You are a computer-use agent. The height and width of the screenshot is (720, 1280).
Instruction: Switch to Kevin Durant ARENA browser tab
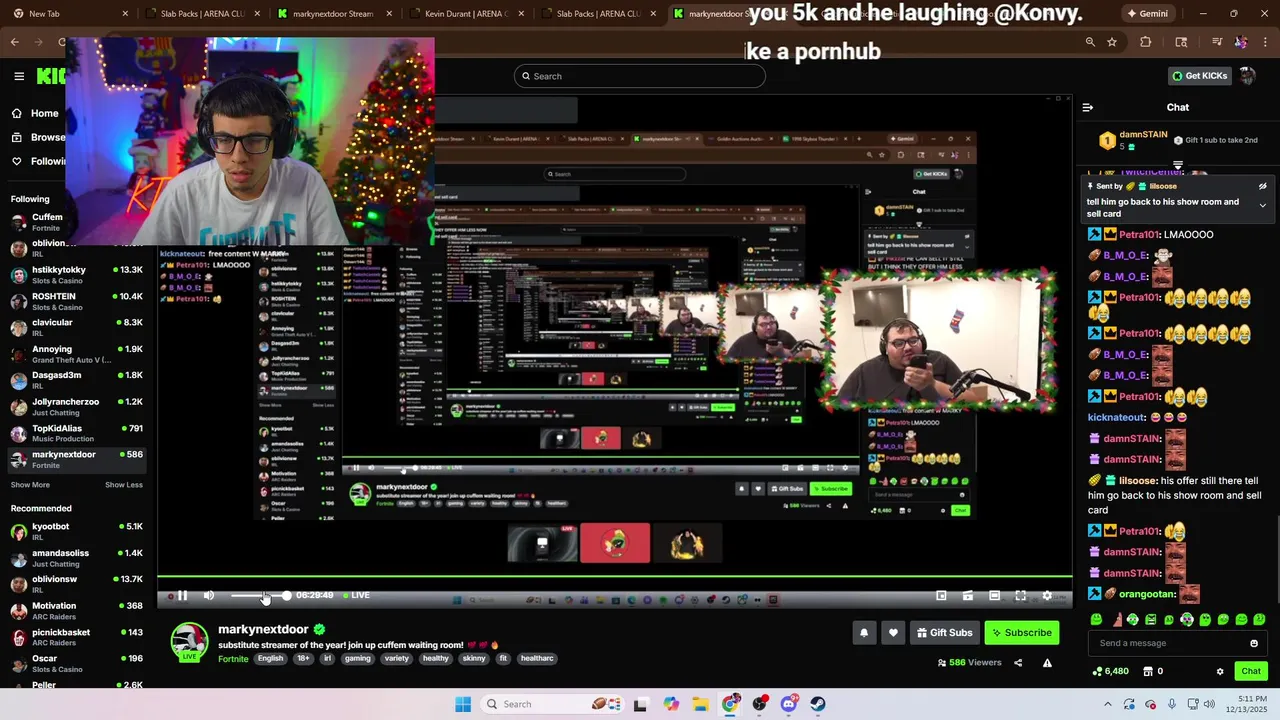(x=466, y=14)
